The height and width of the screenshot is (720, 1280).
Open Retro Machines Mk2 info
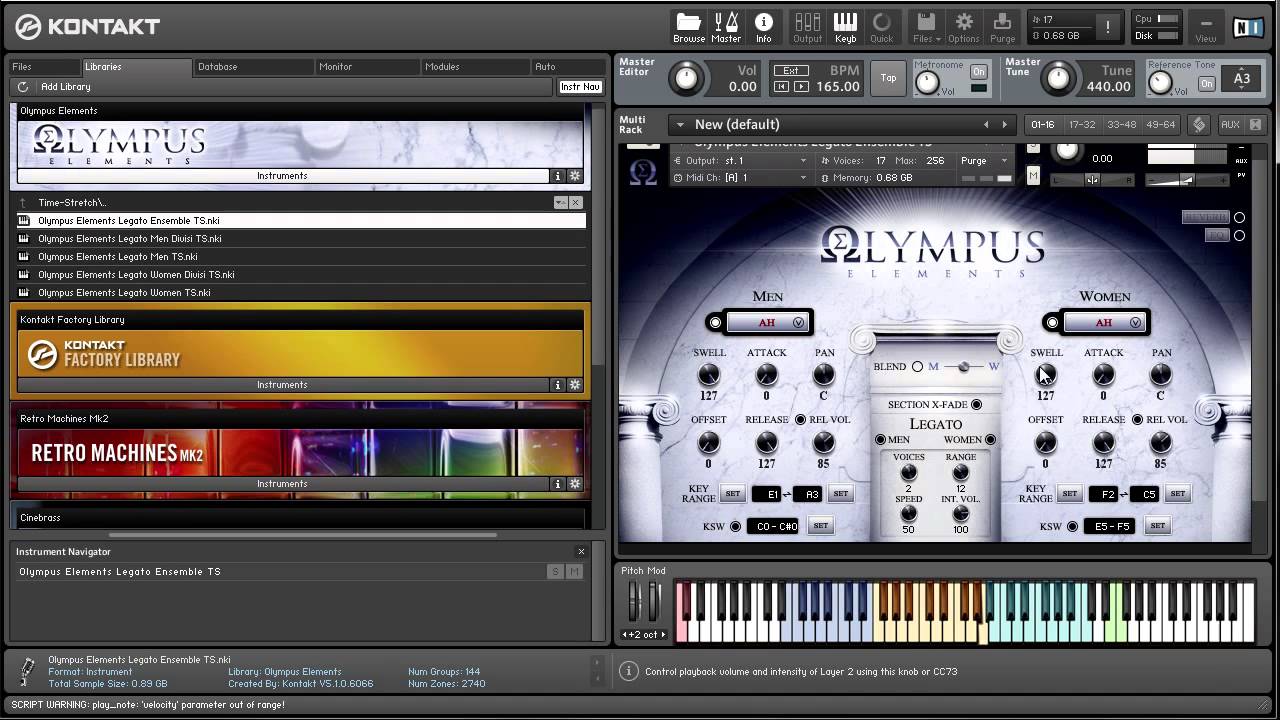558,484
